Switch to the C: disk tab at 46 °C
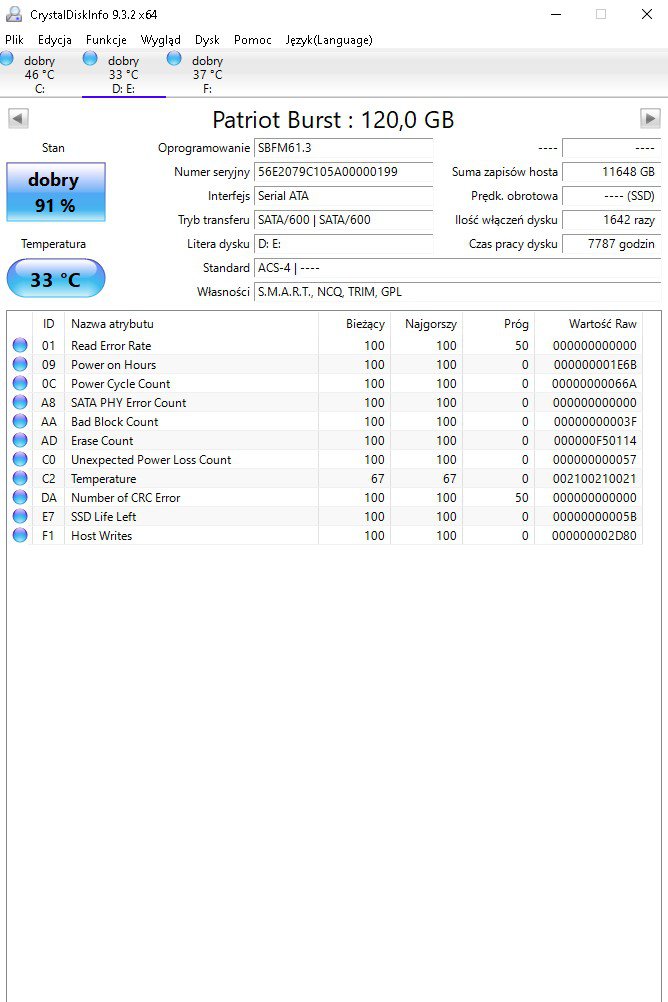This screenshot has width=668, height=1002. coord(40,74)
